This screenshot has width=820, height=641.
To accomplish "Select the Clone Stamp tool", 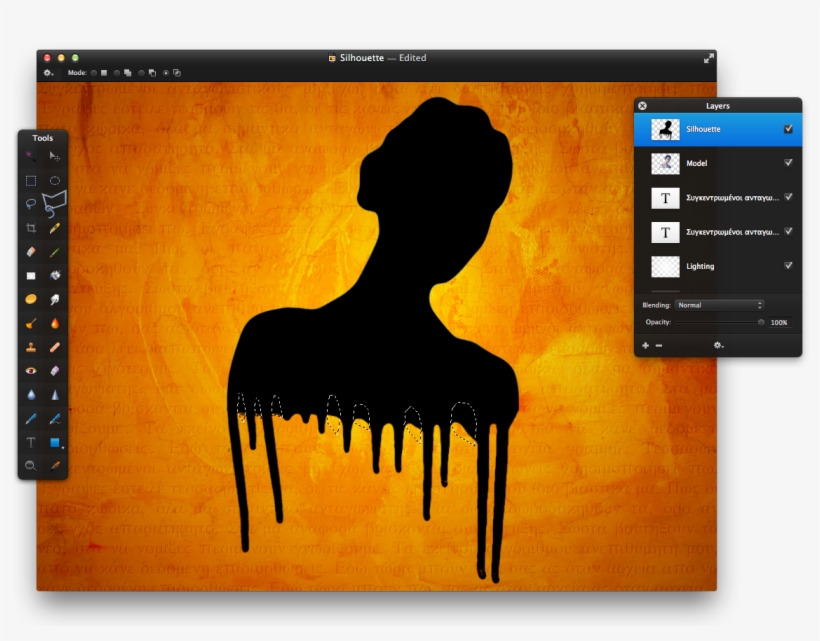I will click(x=29, y=345).
